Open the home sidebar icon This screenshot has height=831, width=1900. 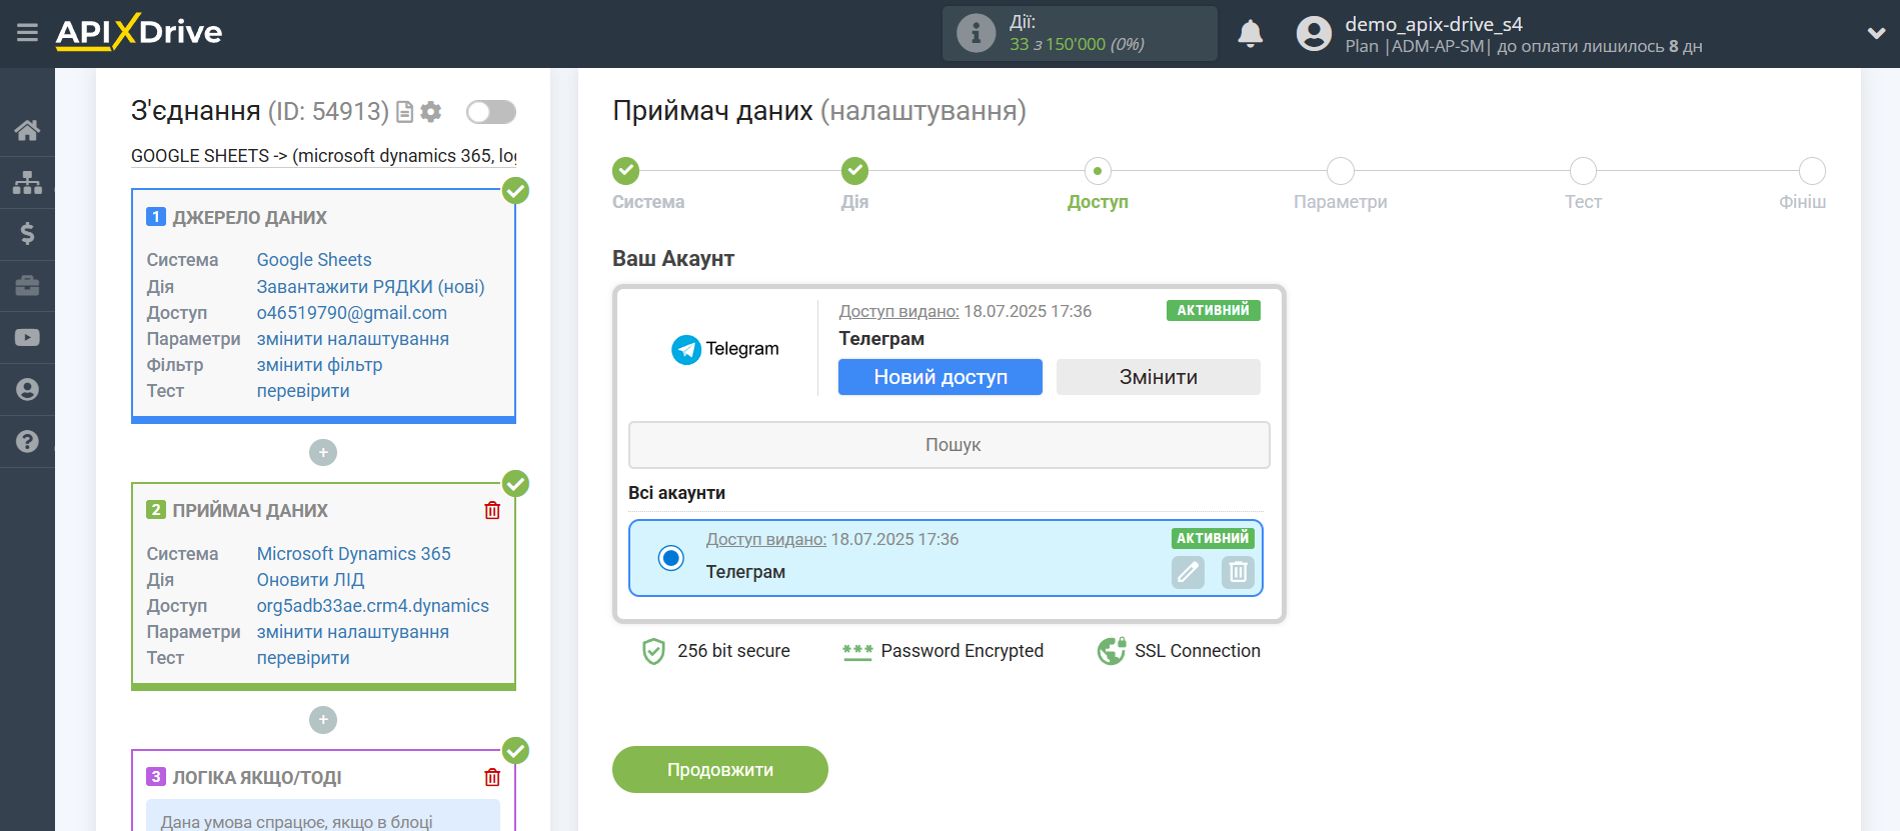(27, 130)
